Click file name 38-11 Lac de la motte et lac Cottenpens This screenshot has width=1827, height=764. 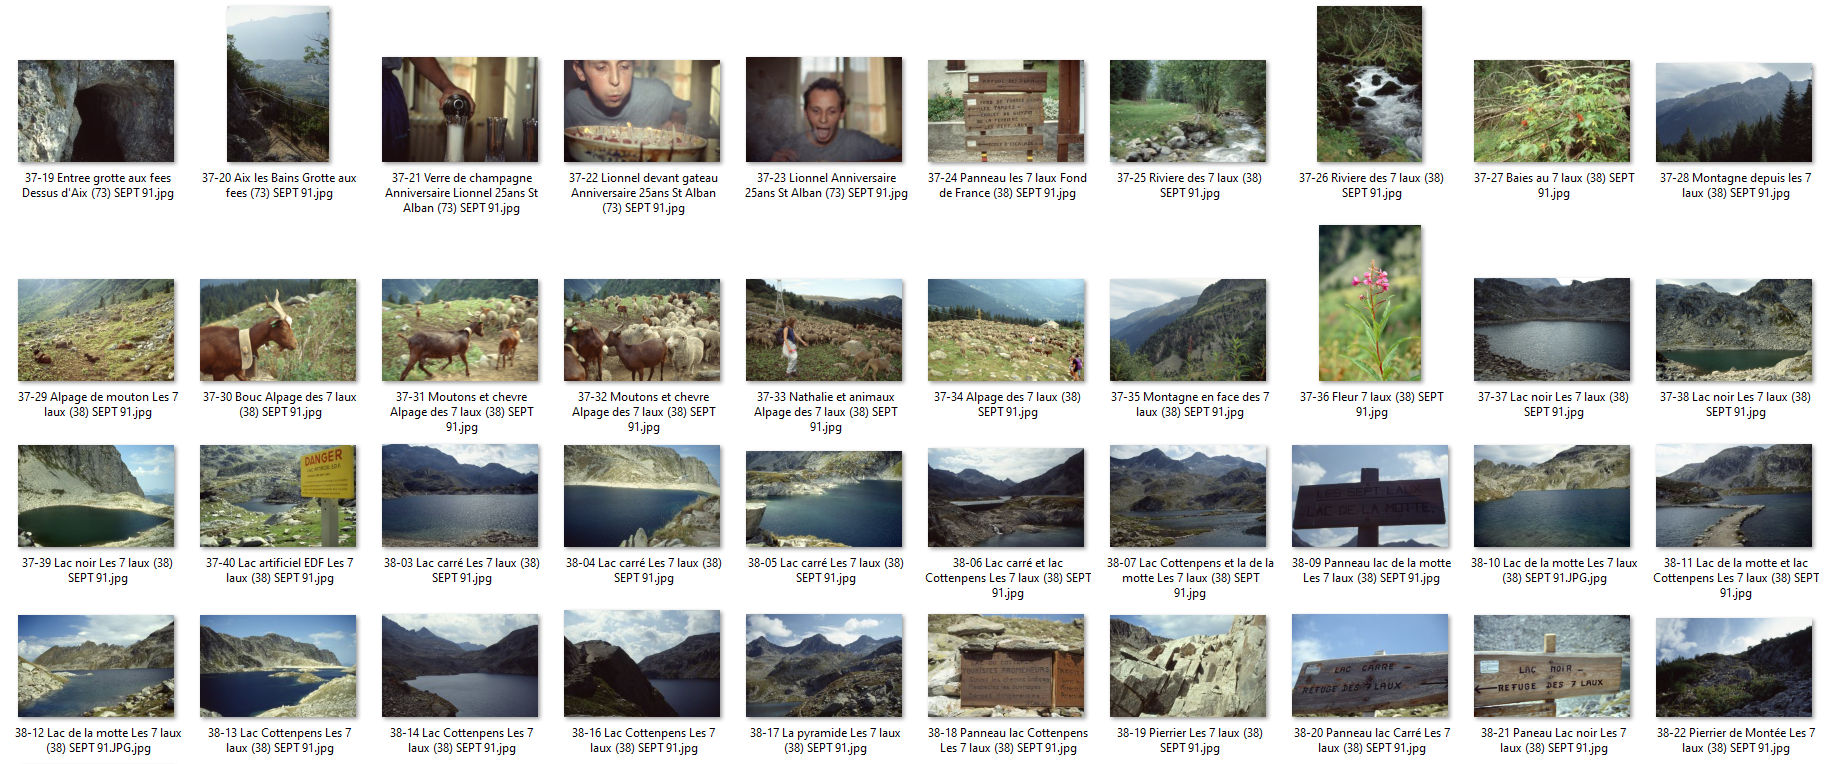click(1736, 578)
